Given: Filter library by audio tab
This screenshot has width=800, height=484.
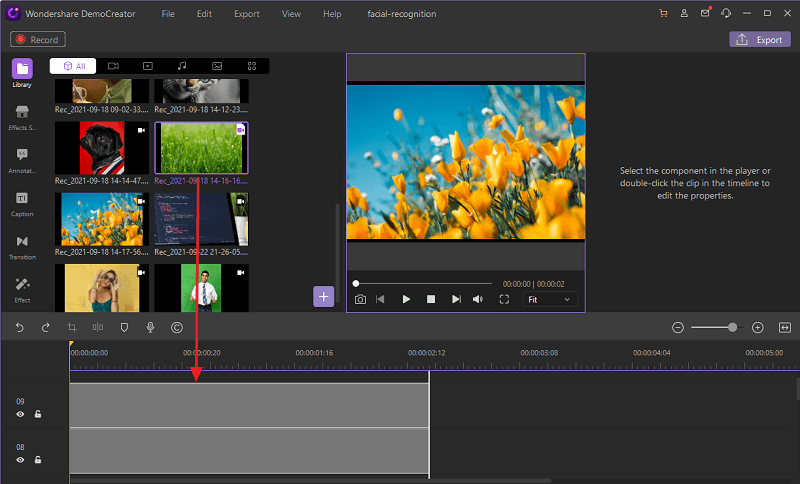Looking at the screenshot, I should 182,66.
